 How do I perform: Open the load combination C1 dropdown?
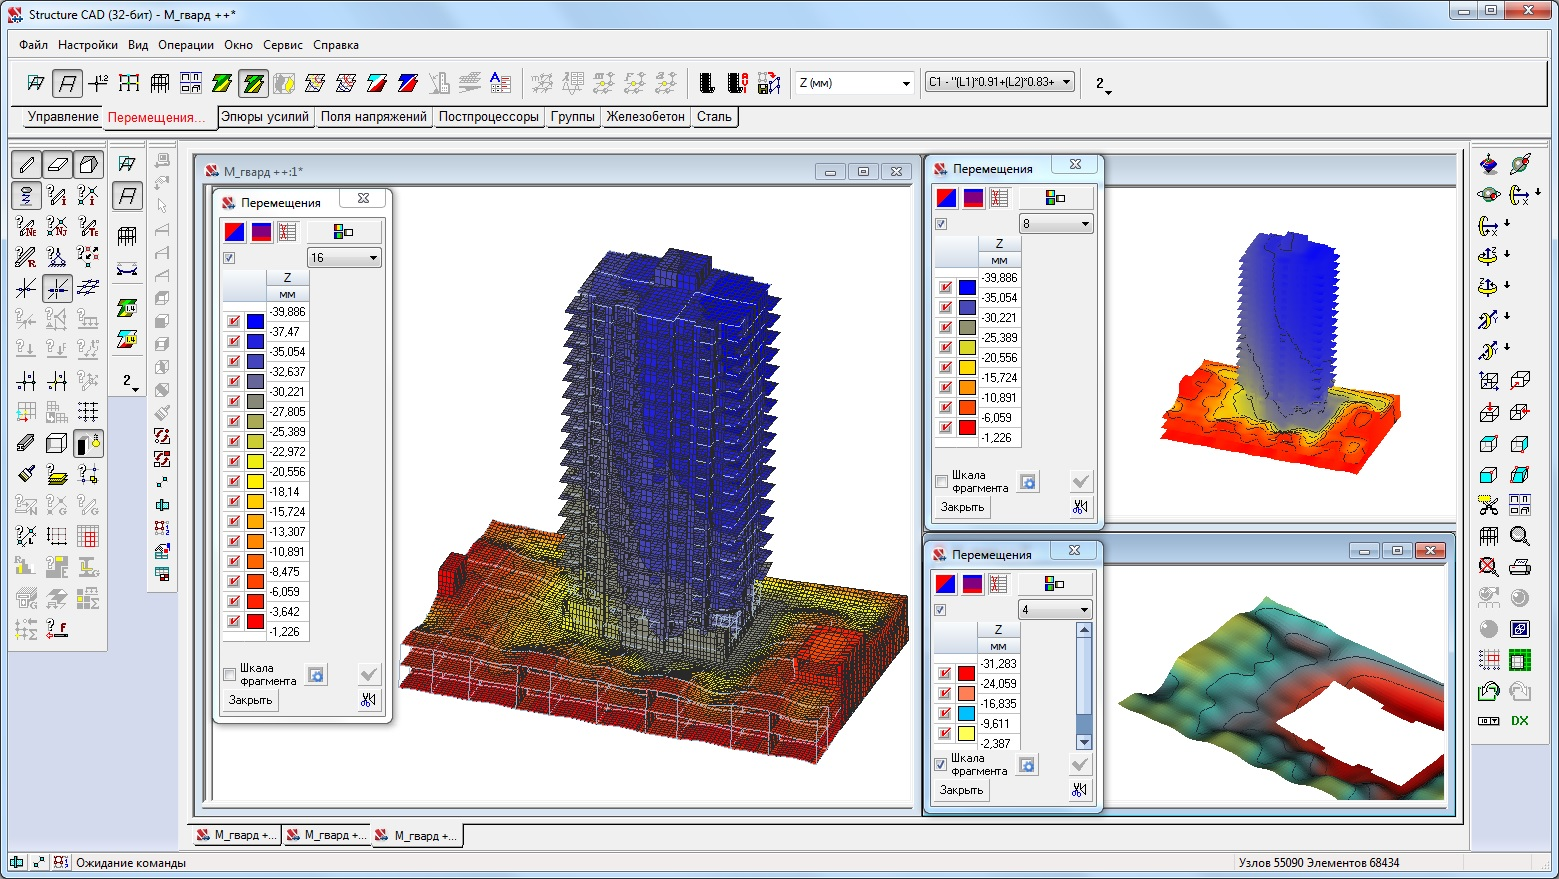pos(1066,82)
